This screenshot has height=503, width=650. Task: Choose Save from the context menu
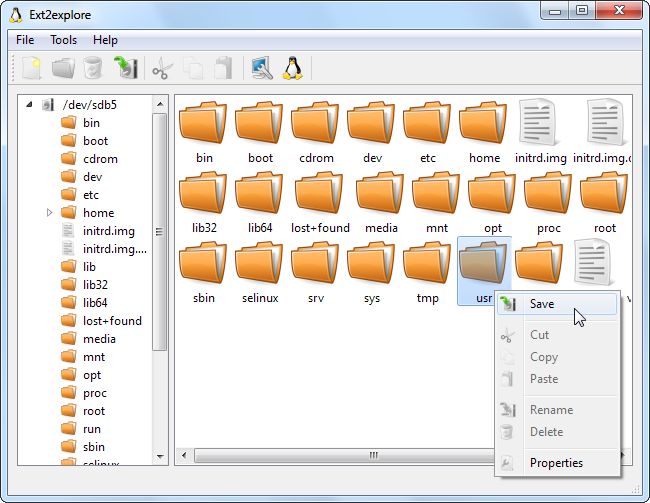[x=557, y=304]
